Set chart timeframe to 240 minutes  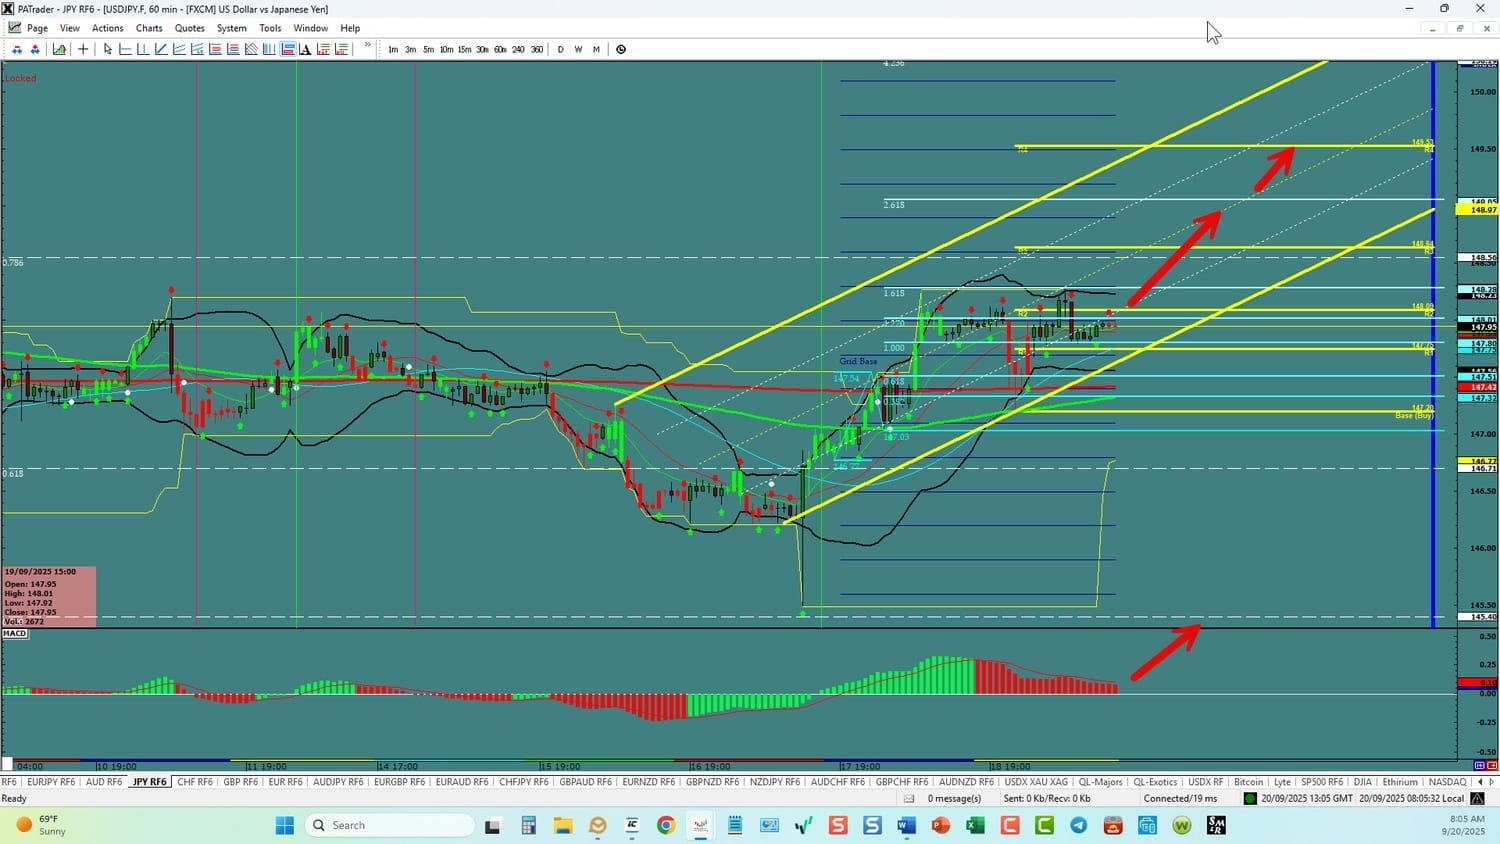(518, 49)
